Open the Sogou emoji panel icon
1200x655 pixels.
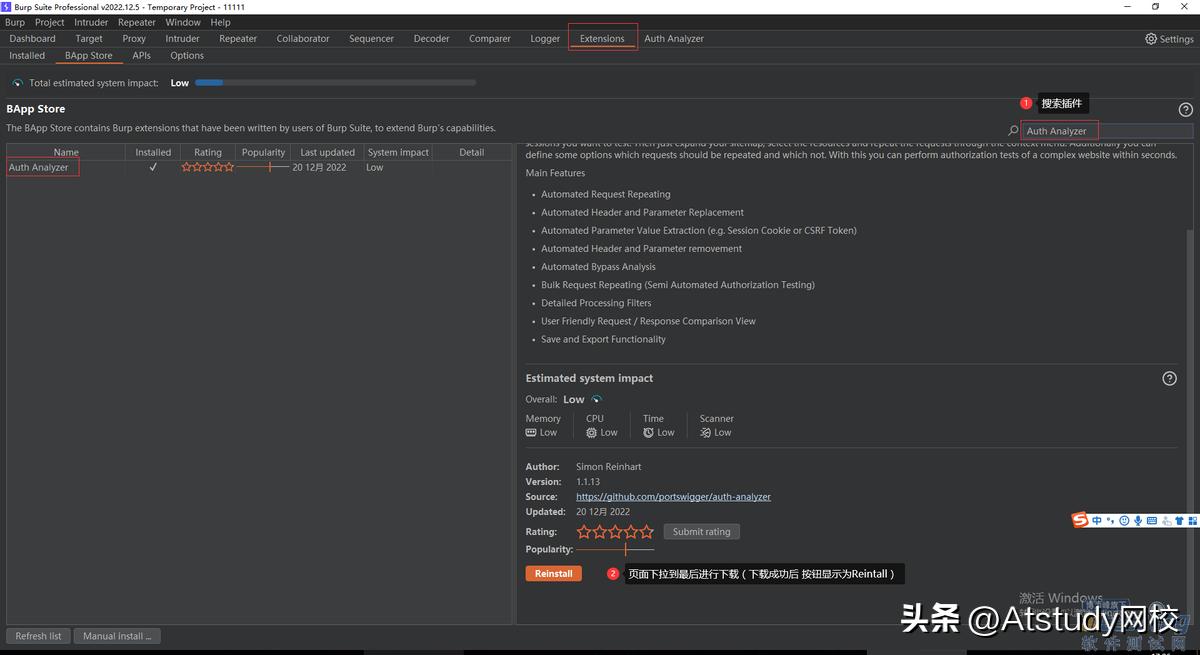(1123, 520)
